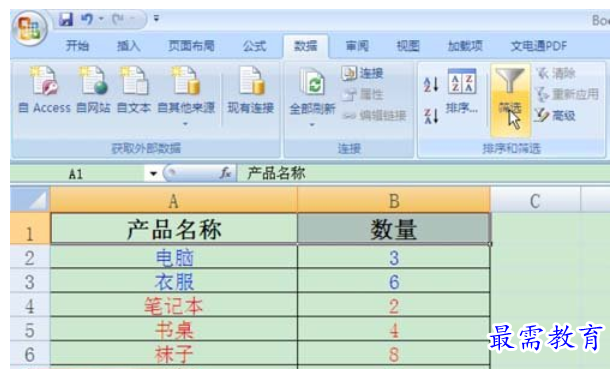
Task: Open 高级 advanced filter options
Action: tap(555, 115)
